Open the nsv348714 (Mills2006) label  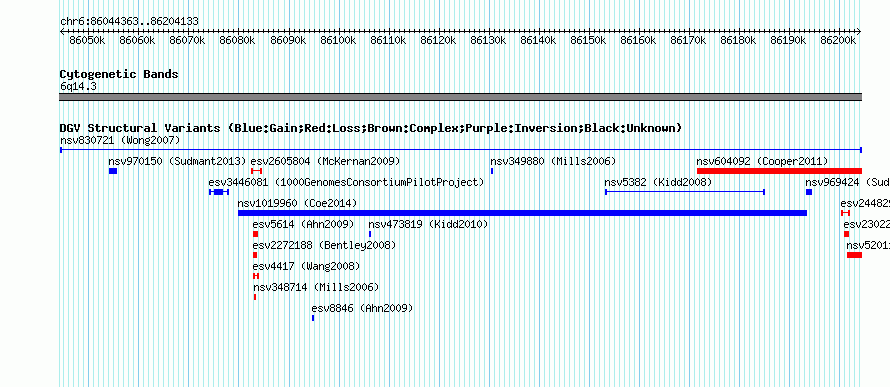(316, 287)
